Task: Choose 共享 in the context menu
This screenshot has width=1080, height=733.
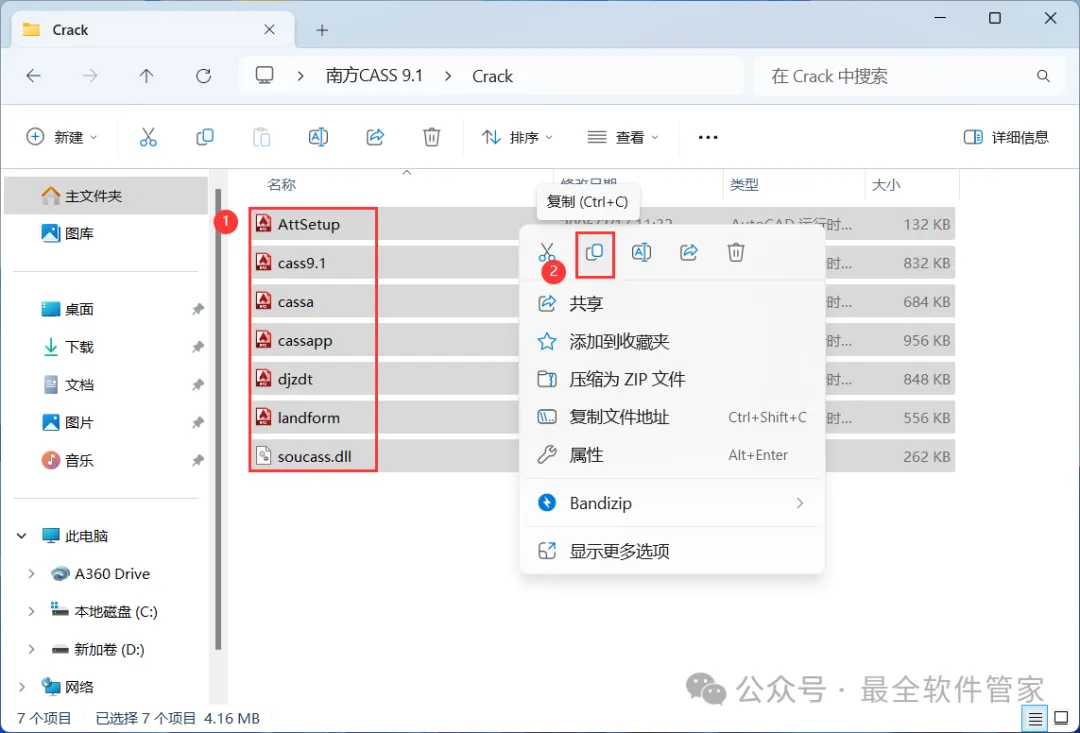Action: (672, 303)
